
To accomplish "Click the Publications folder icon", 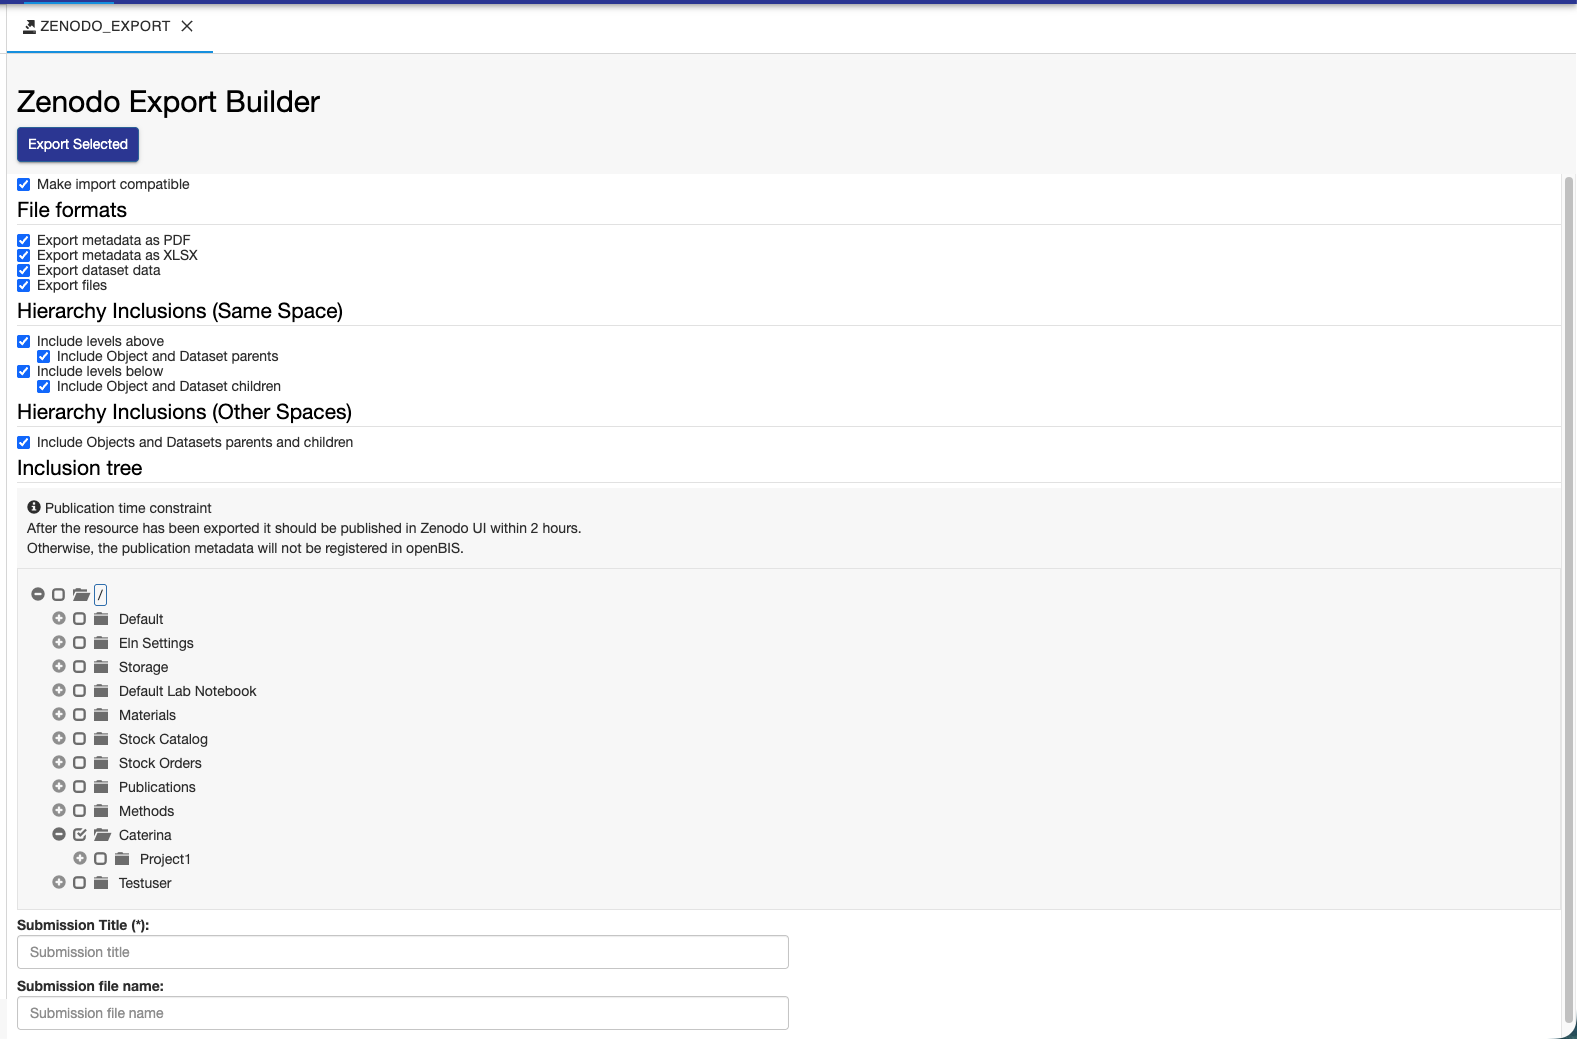I will click(x=101, y=786).
